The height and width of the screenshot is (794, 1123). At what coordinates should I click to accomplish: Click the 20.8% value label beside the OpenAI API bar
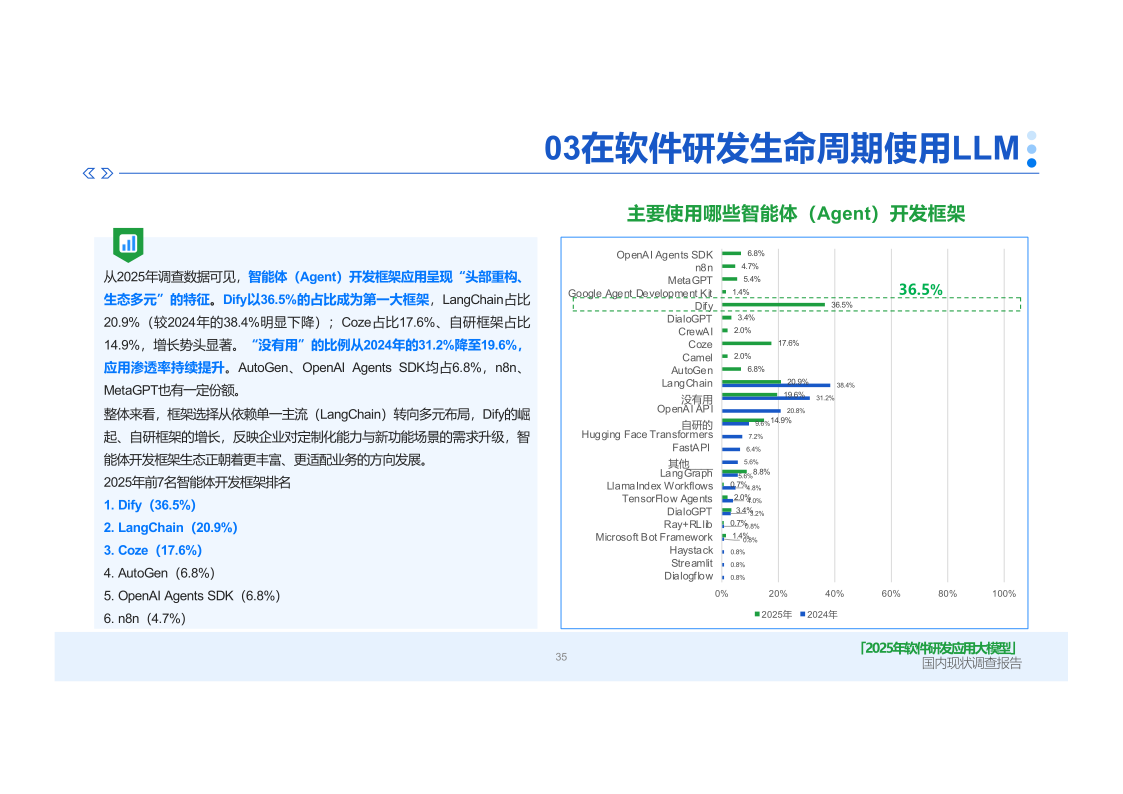(796, 411)
